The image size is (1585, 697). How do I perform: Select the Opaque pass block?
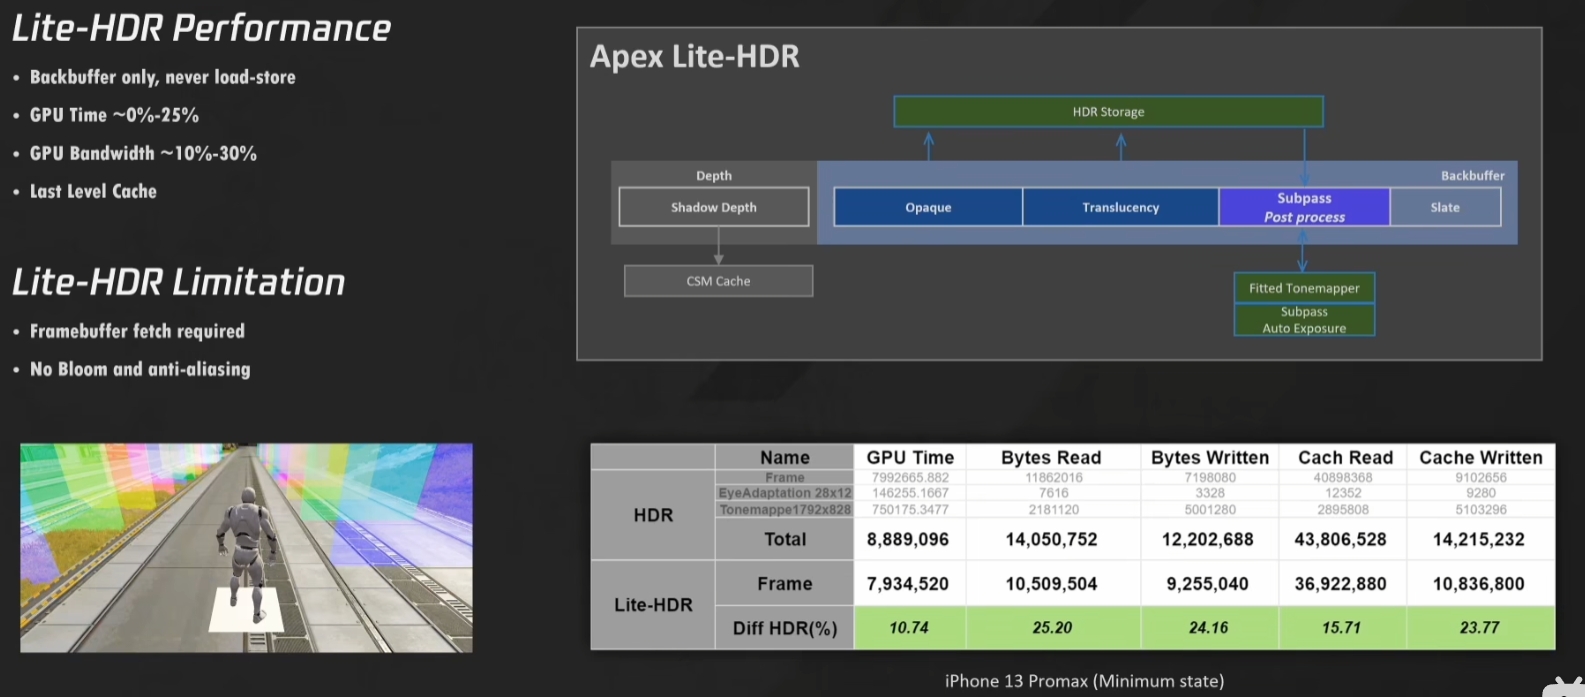point(928,207)
